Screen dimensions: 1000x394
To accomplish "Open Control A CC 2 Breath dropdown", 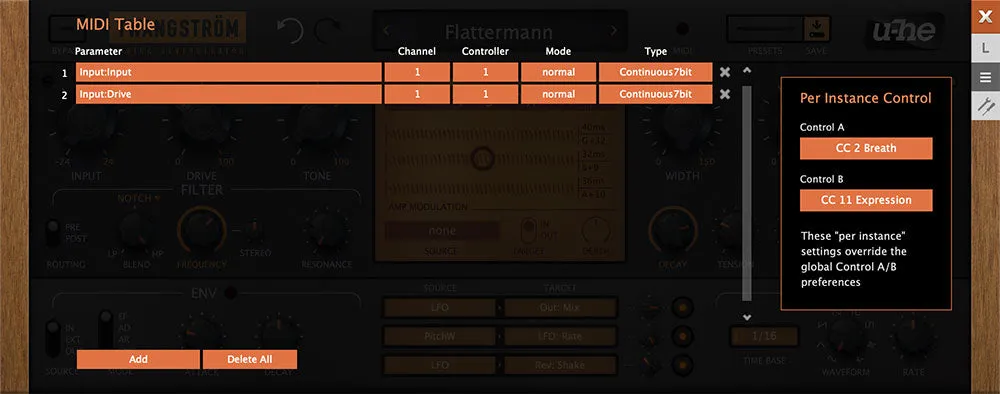I will 866,148.
